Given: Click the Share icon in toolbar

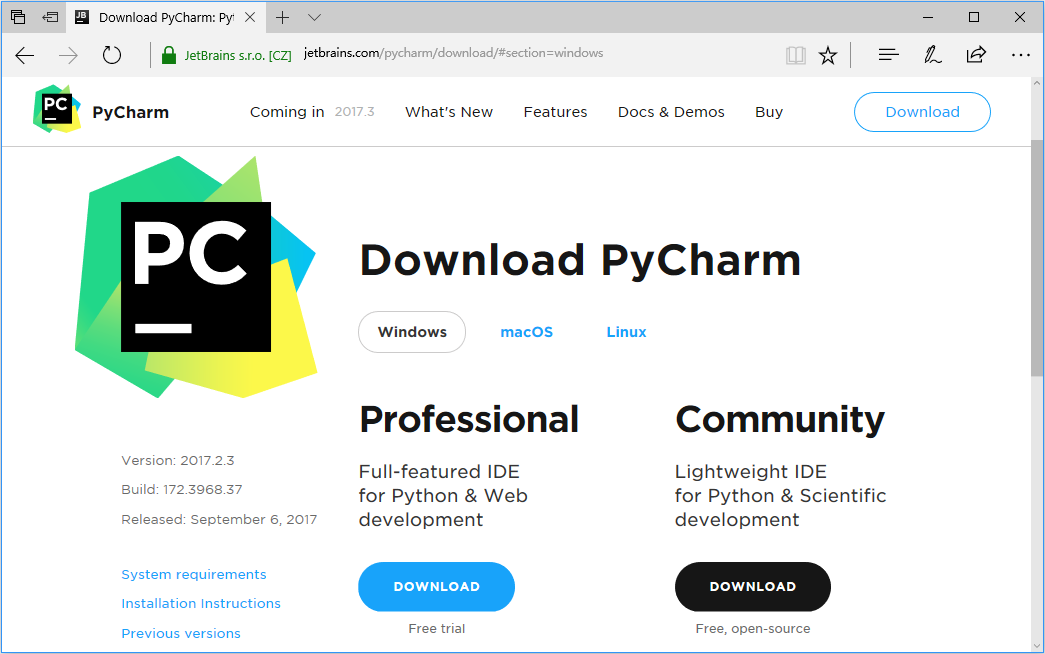Looking at the screenshot, I should (976, 55).
